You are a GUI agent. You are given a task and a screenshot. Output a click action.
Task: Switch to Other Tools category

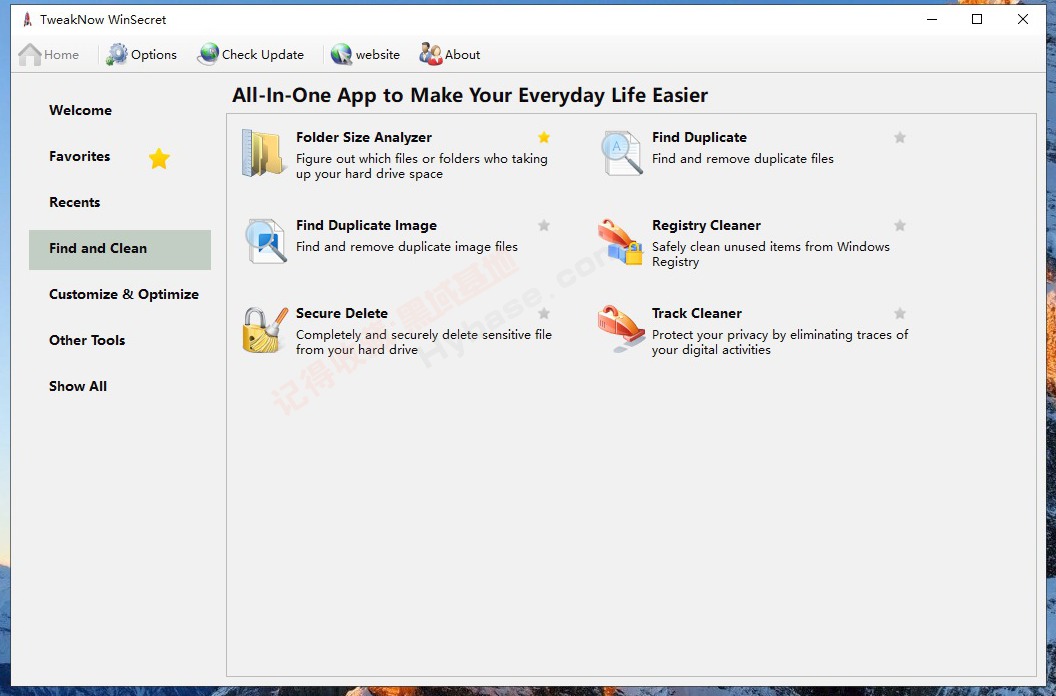tap(87, 340)
